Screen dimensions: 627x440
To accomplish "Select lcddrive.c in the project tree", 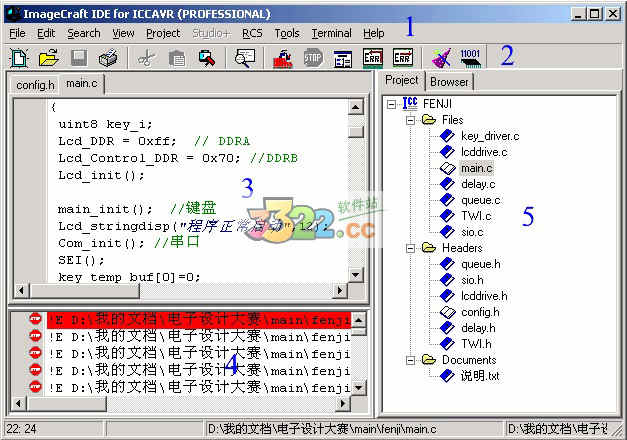I will (484, 152).
